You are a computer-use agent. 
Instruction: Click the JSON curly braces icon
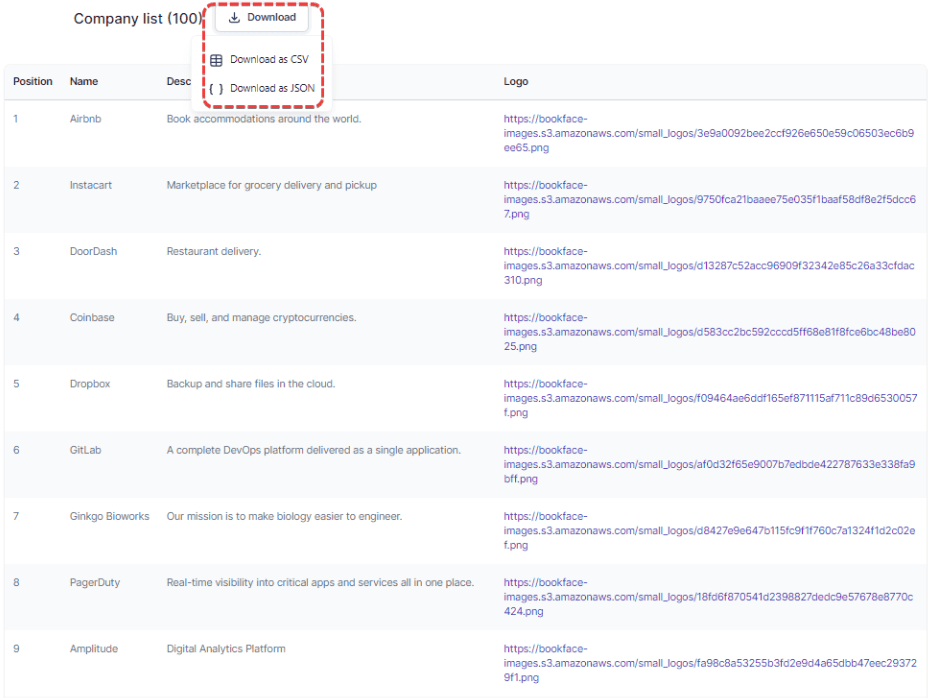tap(216, 88)
